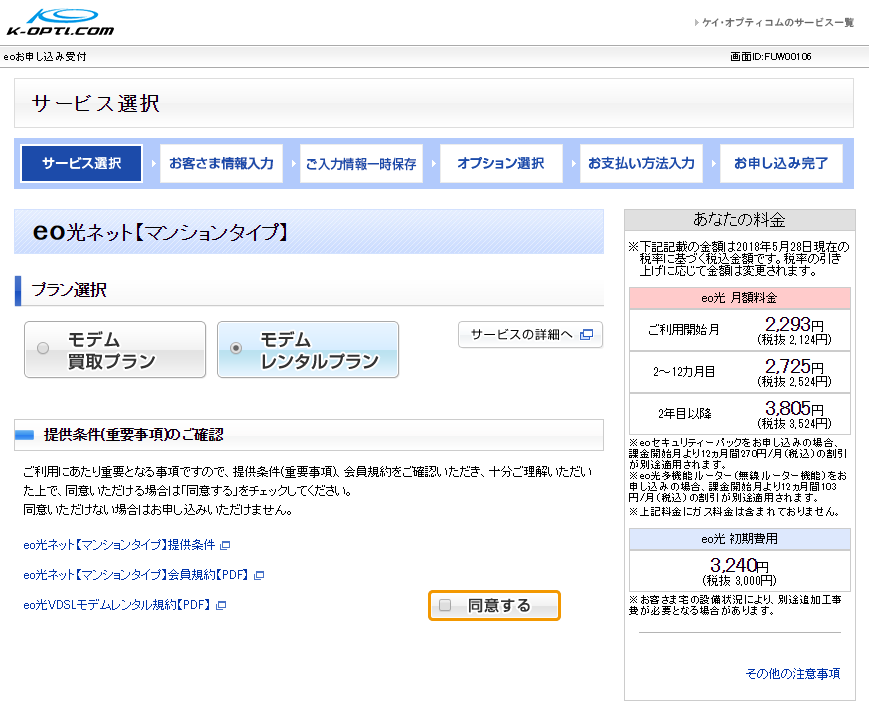869x712 pixels.
Task: Click the ご利用開始月 row label
Action: click(684, 330)
